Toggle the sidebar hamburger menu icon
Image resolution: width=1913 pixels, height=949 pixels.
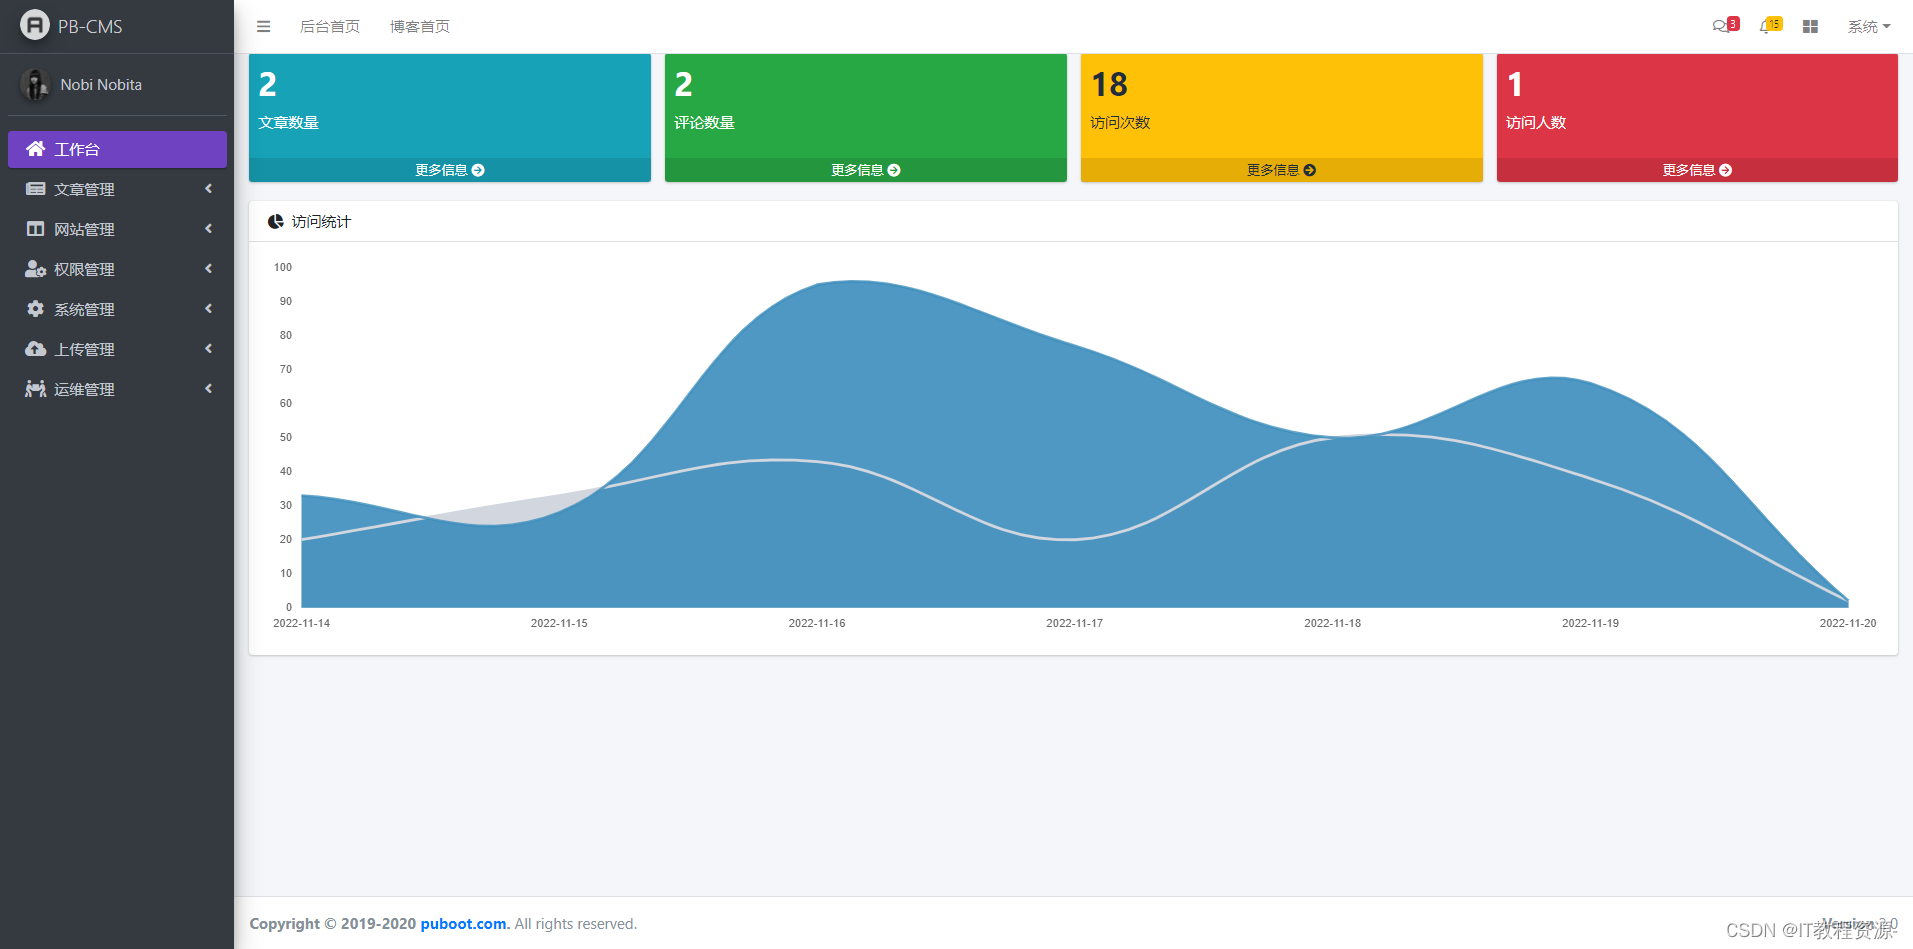point(264,27)
